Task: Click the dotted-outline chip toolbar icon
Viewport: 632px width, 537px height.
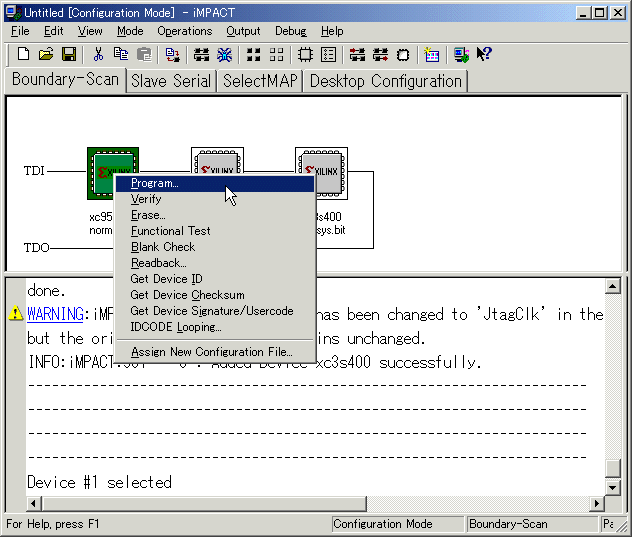Action: pyautogui.click(x=403, y=55)
